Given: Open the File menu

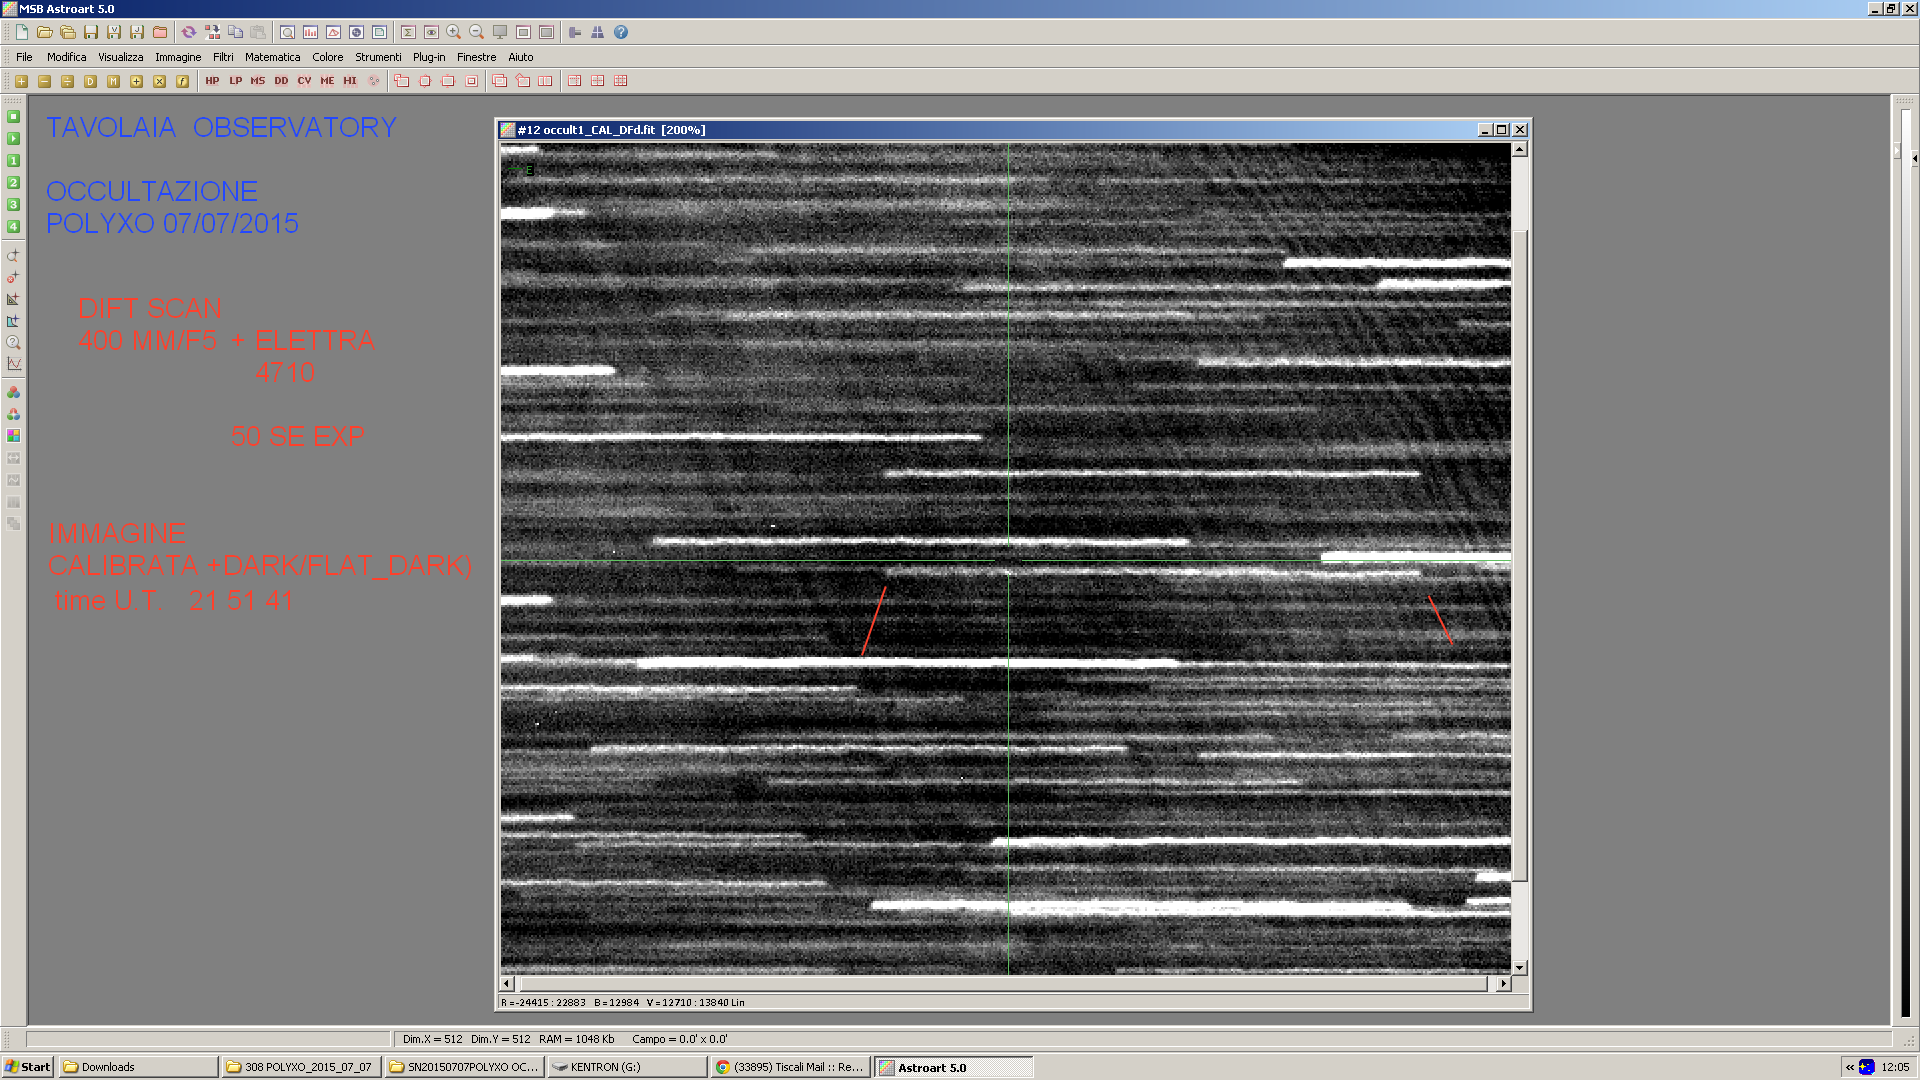Looking at the screenshot, I should (24, 57).
